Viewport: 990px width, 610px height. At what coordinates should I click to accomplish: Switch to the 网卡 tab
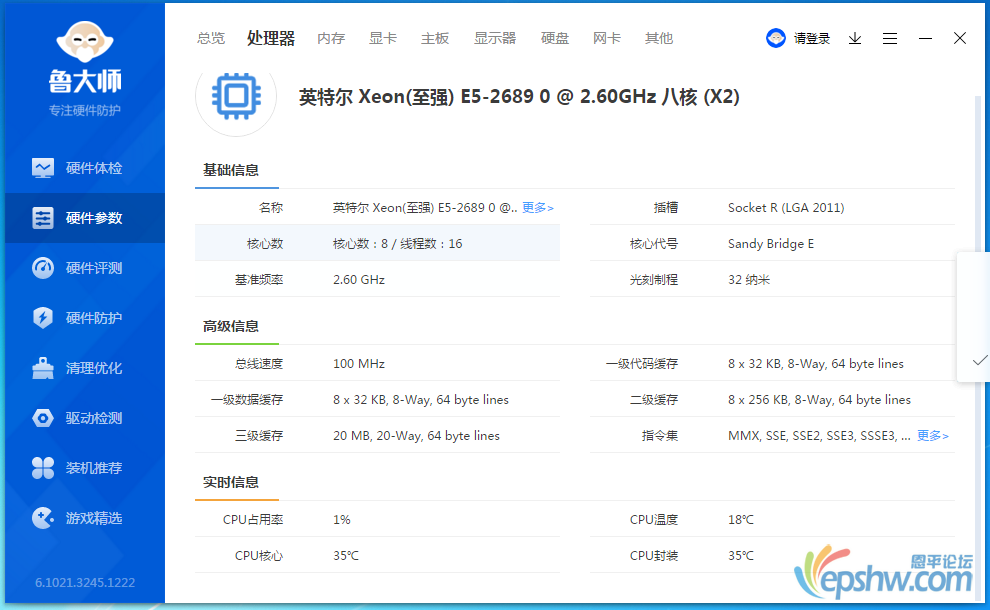(607, 39)
